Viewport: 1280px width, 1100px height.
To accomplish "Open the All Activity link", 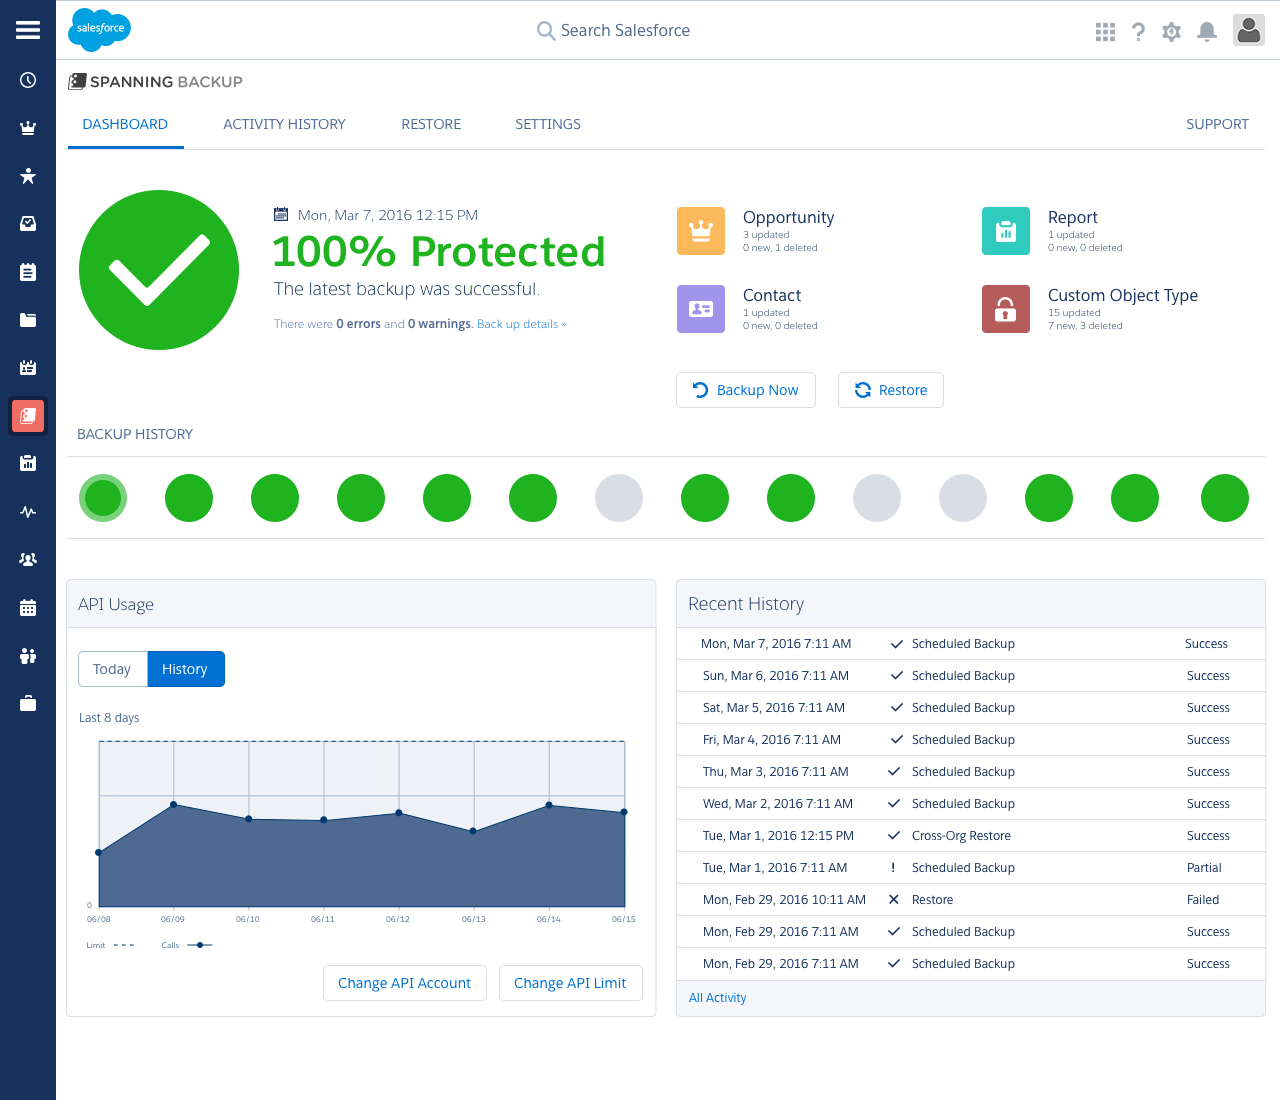I will tap(717, 998).
